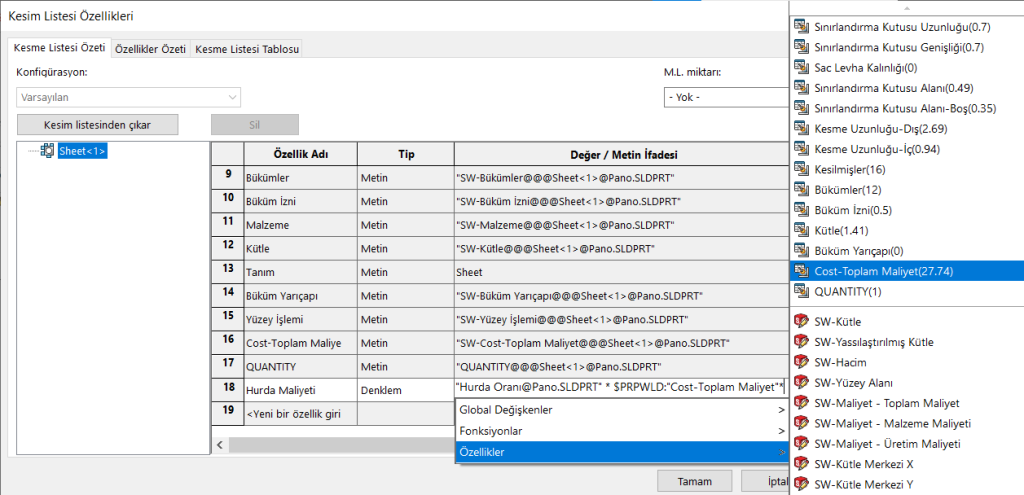
Task: Click the QUANTITY(1) property icon
Action: [800, 291]
